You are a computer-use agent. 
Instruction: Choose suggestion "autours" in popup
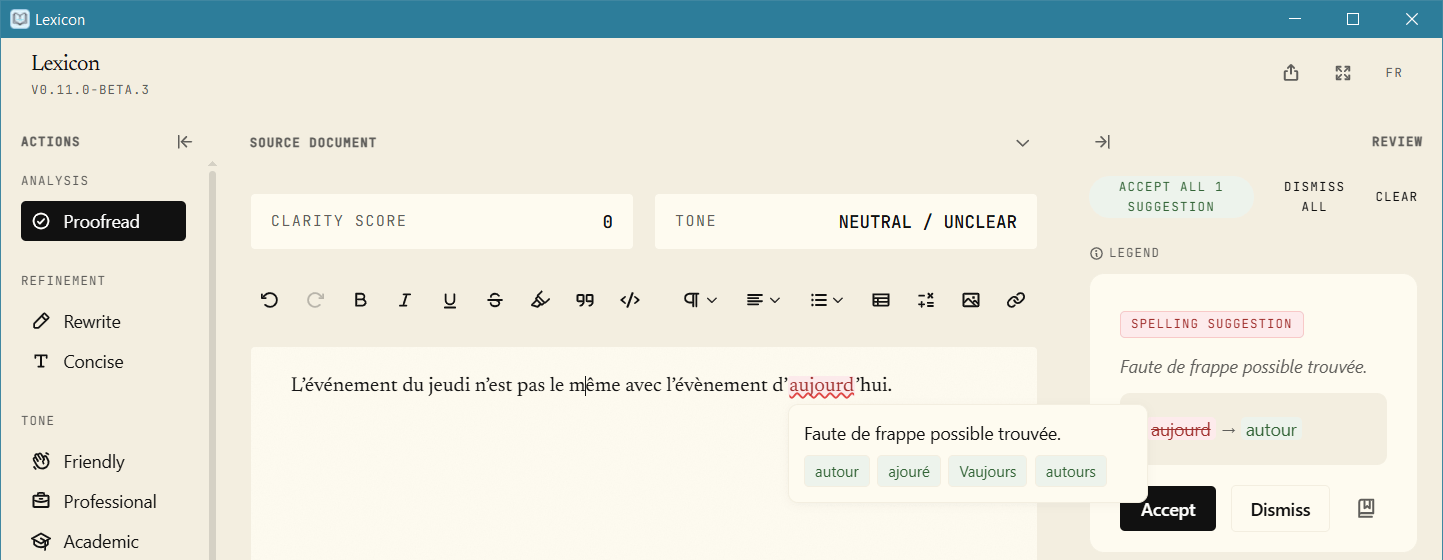(1071, 471)
